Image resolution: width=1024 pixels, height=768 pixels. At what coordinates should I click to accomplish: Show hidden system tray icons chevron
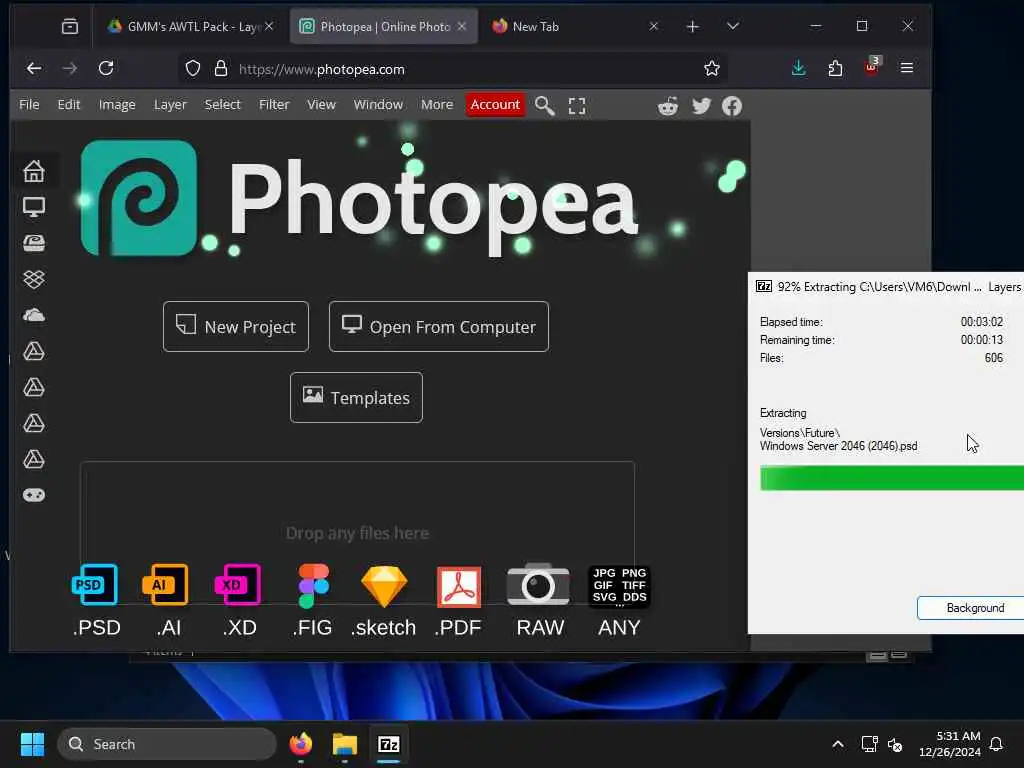pos(838,744)
